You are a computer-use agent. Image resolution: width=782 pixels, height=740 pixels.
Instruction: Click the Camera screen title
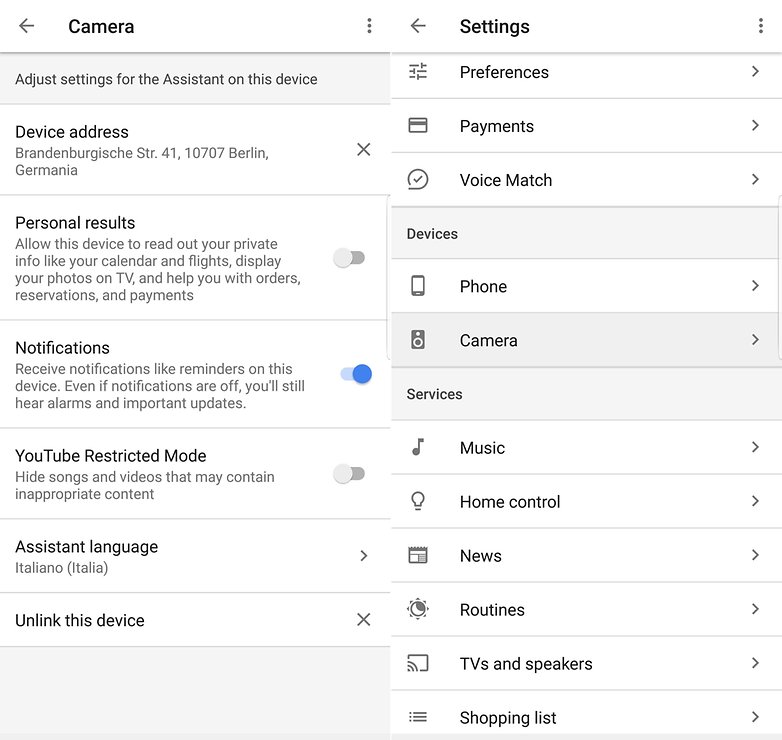coord(101,26)
